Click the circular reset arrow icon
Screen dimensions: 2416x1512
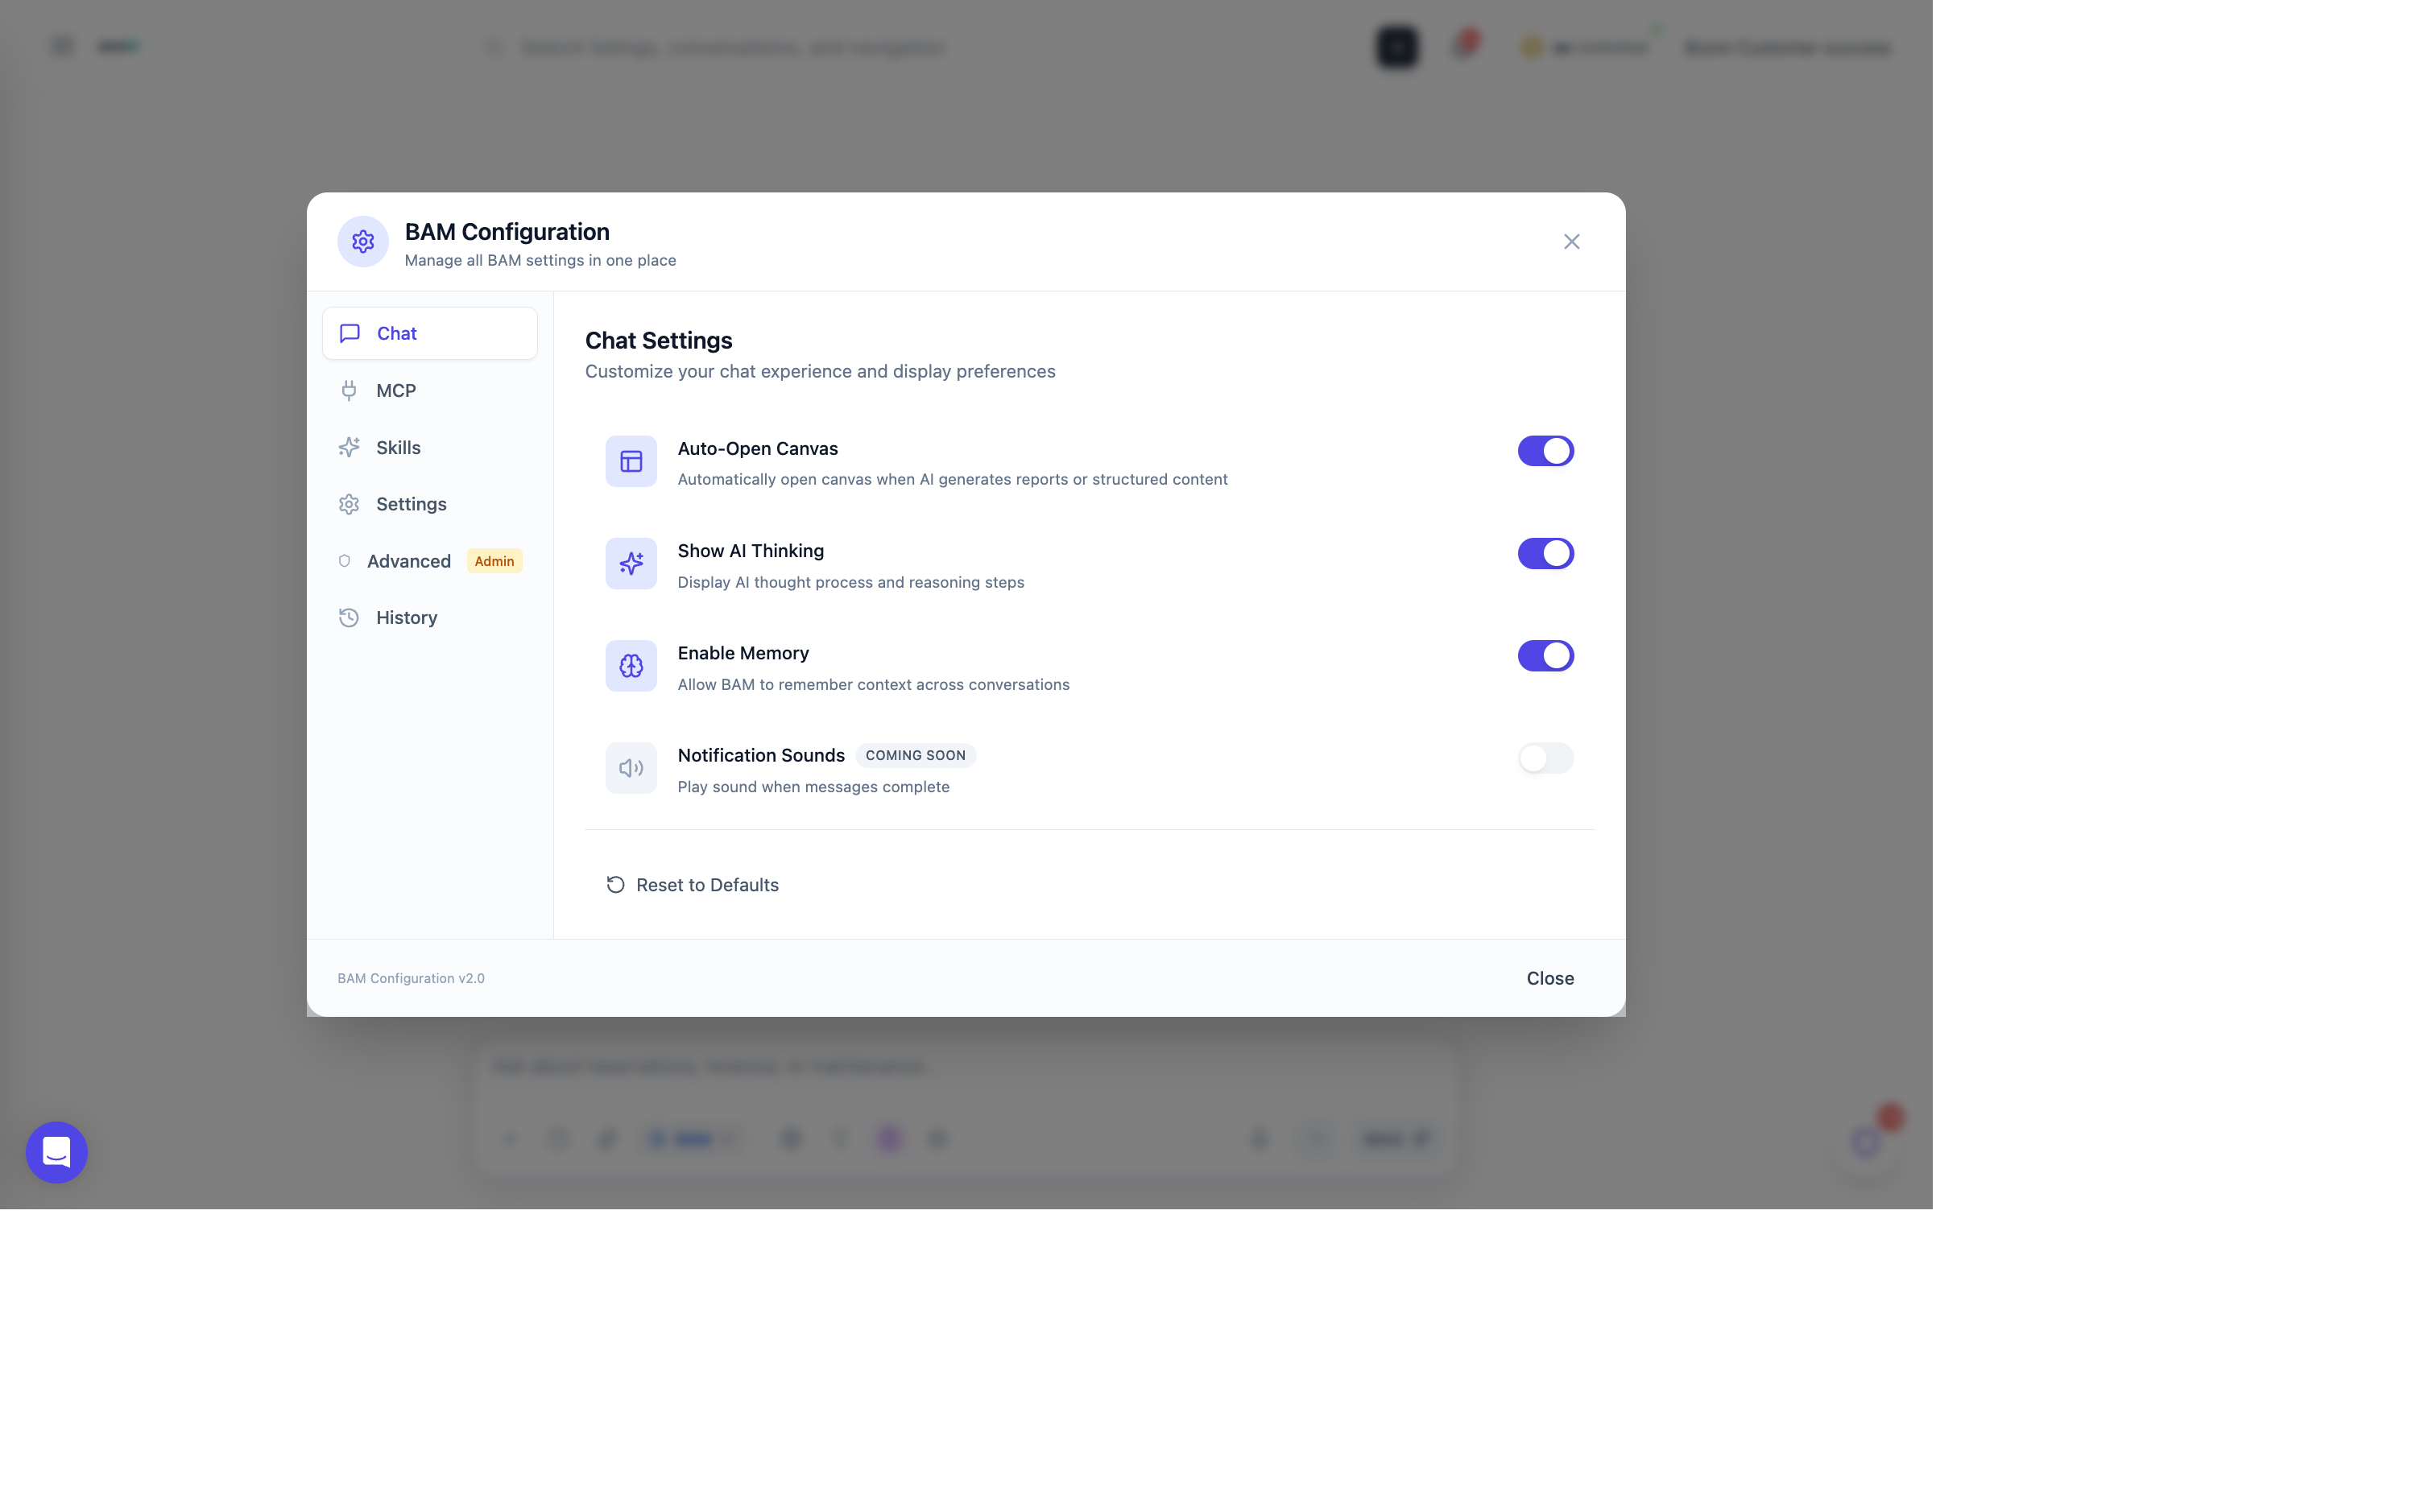tap(615, 884)
